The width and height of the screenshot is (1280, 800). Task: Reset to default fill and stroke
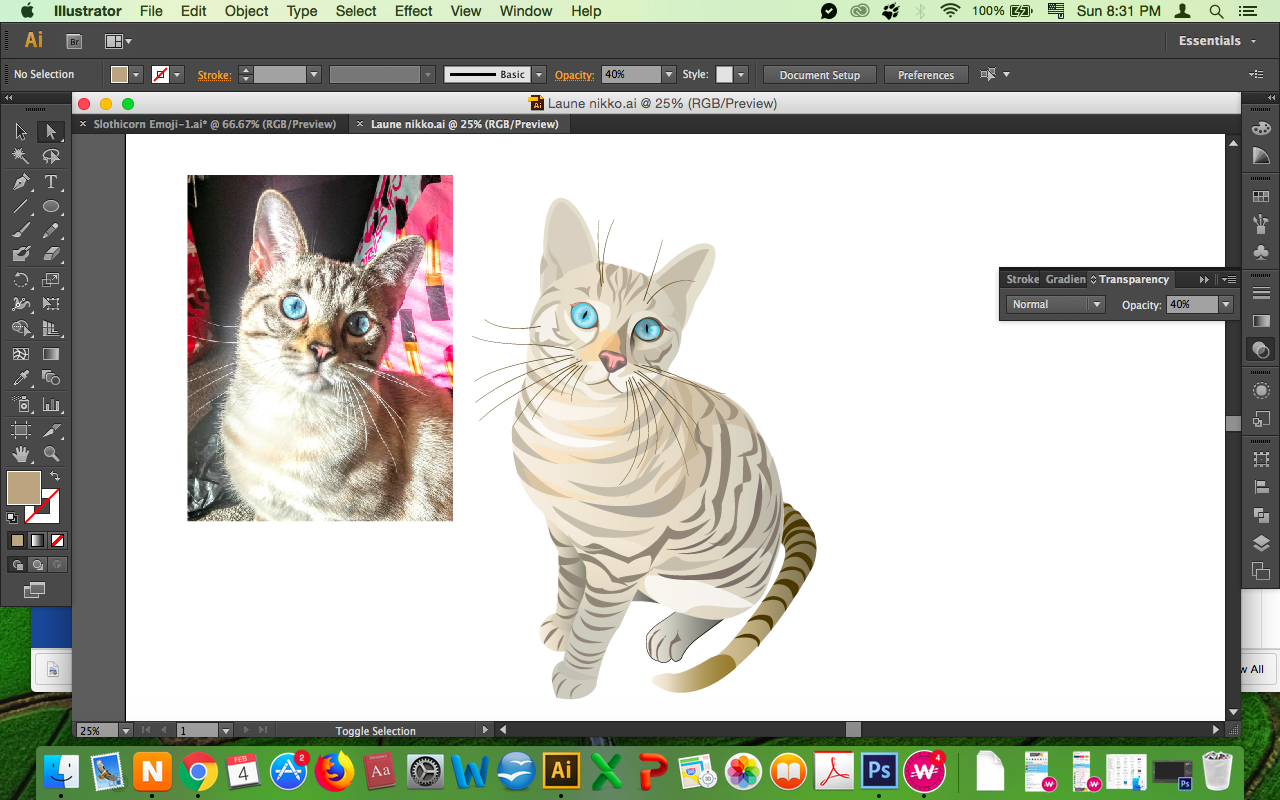point(12,518)
